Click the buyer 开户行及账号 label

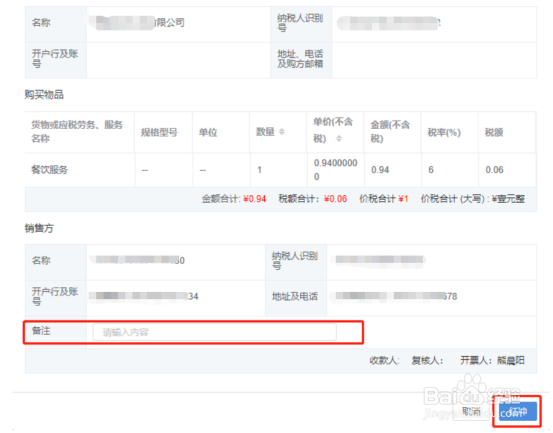(55, 59)
